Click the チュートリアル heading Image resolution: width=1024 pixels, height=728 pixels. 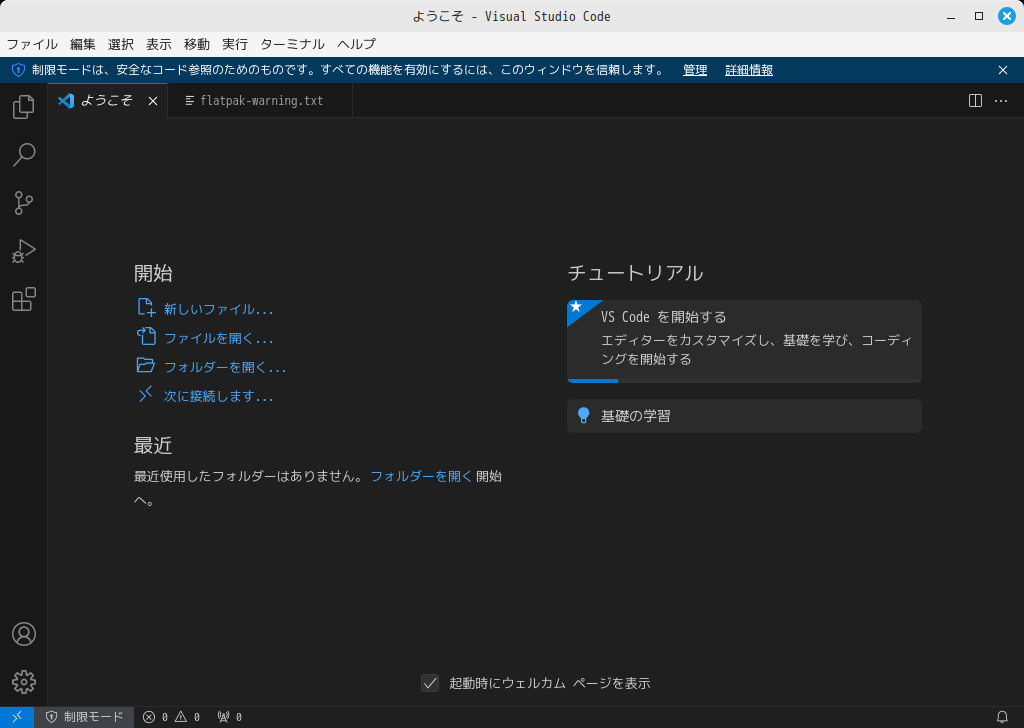tap(635, 273)
